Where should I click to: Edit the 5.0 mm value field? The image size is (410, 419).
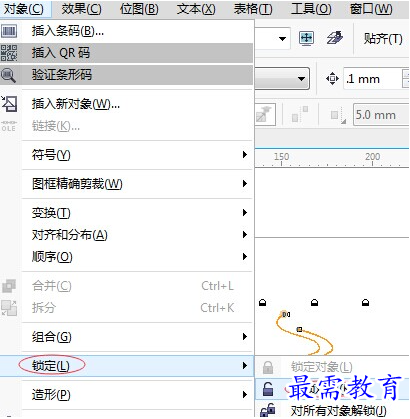381,115
